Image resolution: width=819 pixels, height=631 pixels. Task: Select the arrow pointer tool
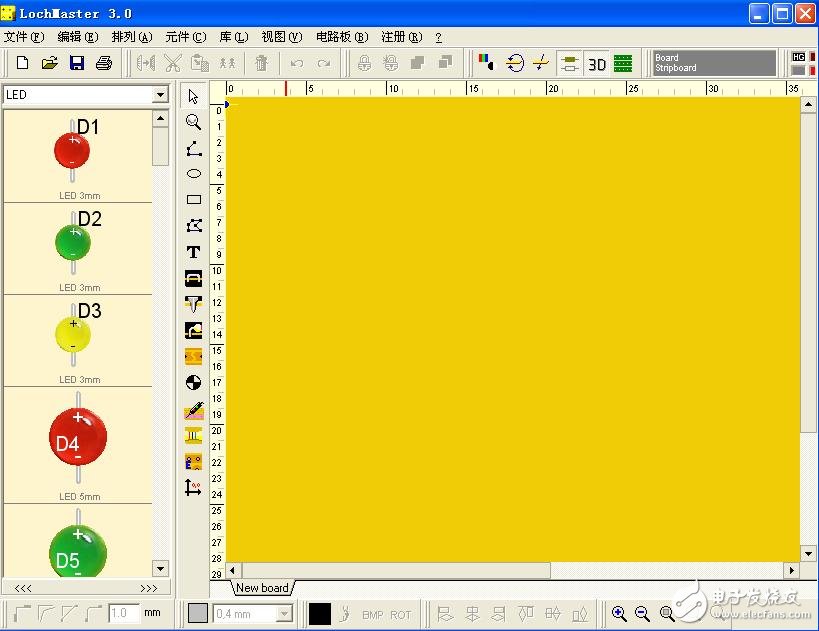[194, 97]
